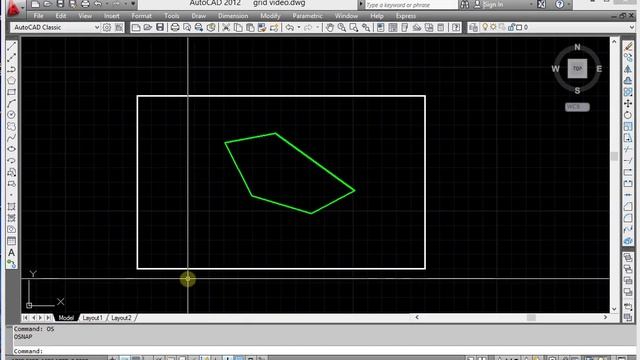Click the Plot Preview icon
Viewport: 640px width, 360px height.
187,27
